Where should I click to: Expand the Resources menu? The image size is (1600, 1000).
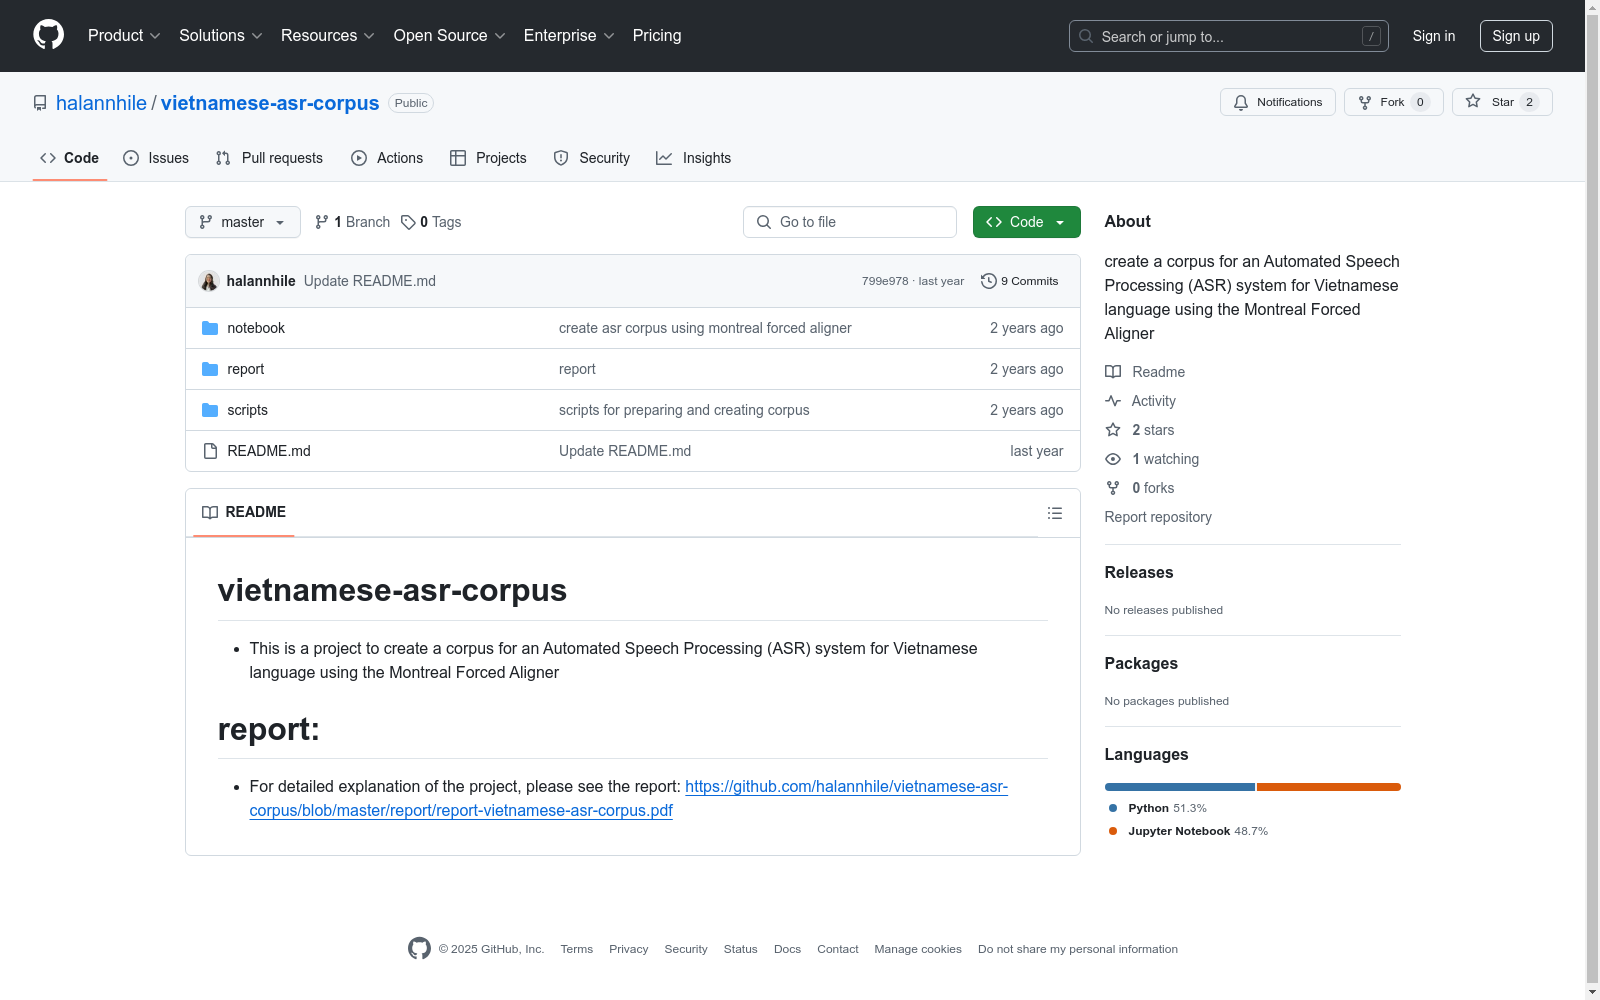[328, 36]
